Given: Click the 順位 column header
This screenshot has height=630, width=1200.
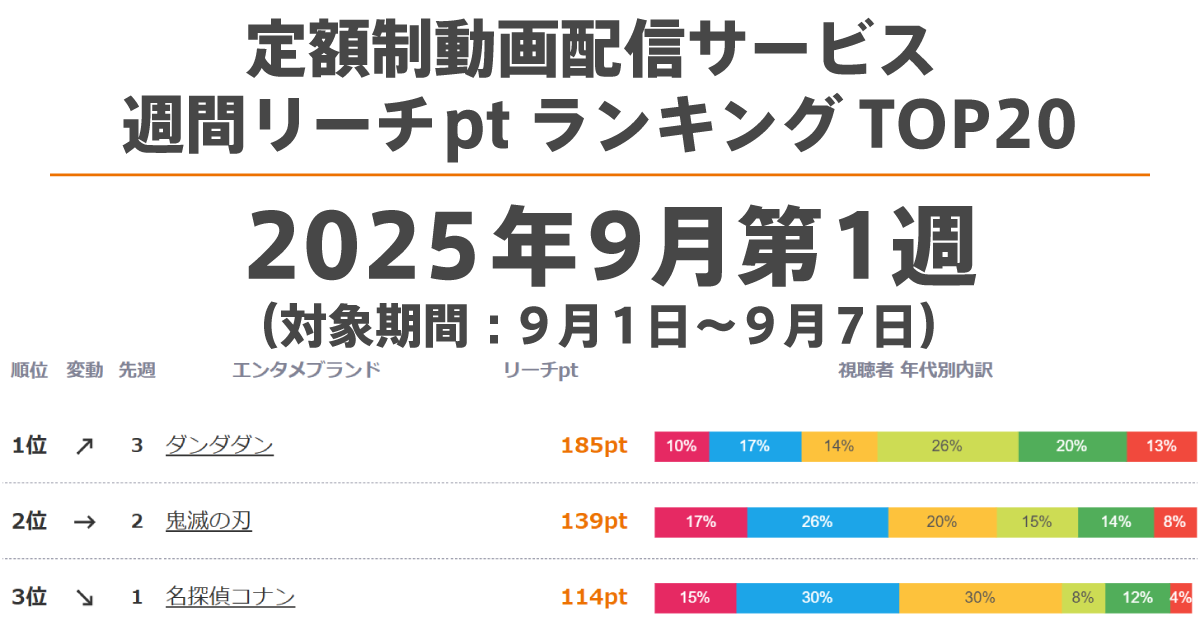Looking at the screenshot, I should (29, 370).
